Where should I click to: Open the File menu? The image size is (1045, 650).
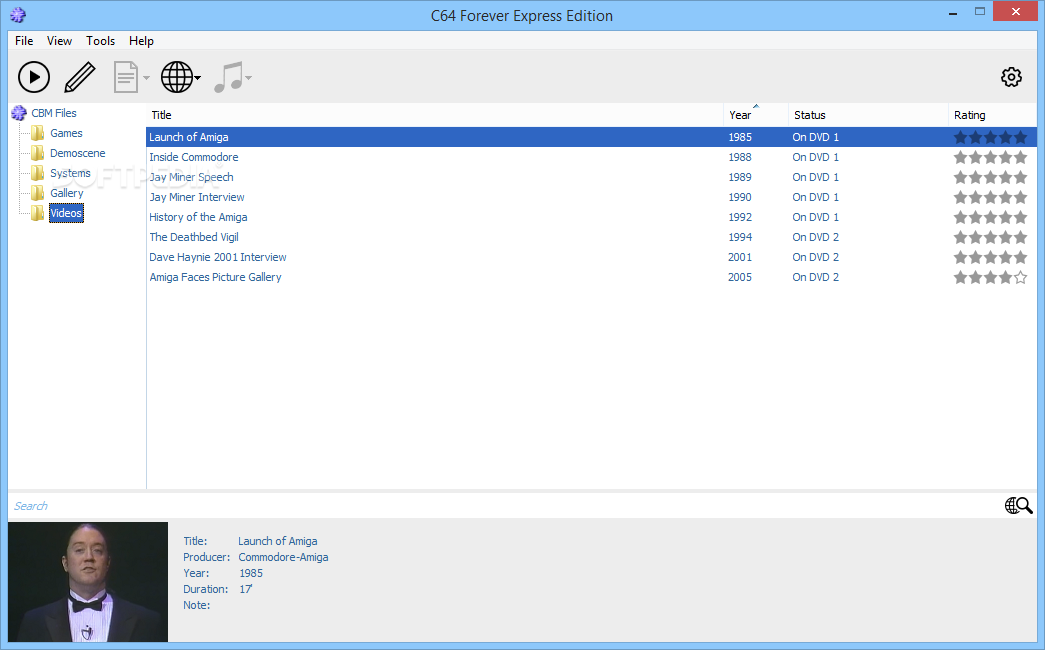24,41
